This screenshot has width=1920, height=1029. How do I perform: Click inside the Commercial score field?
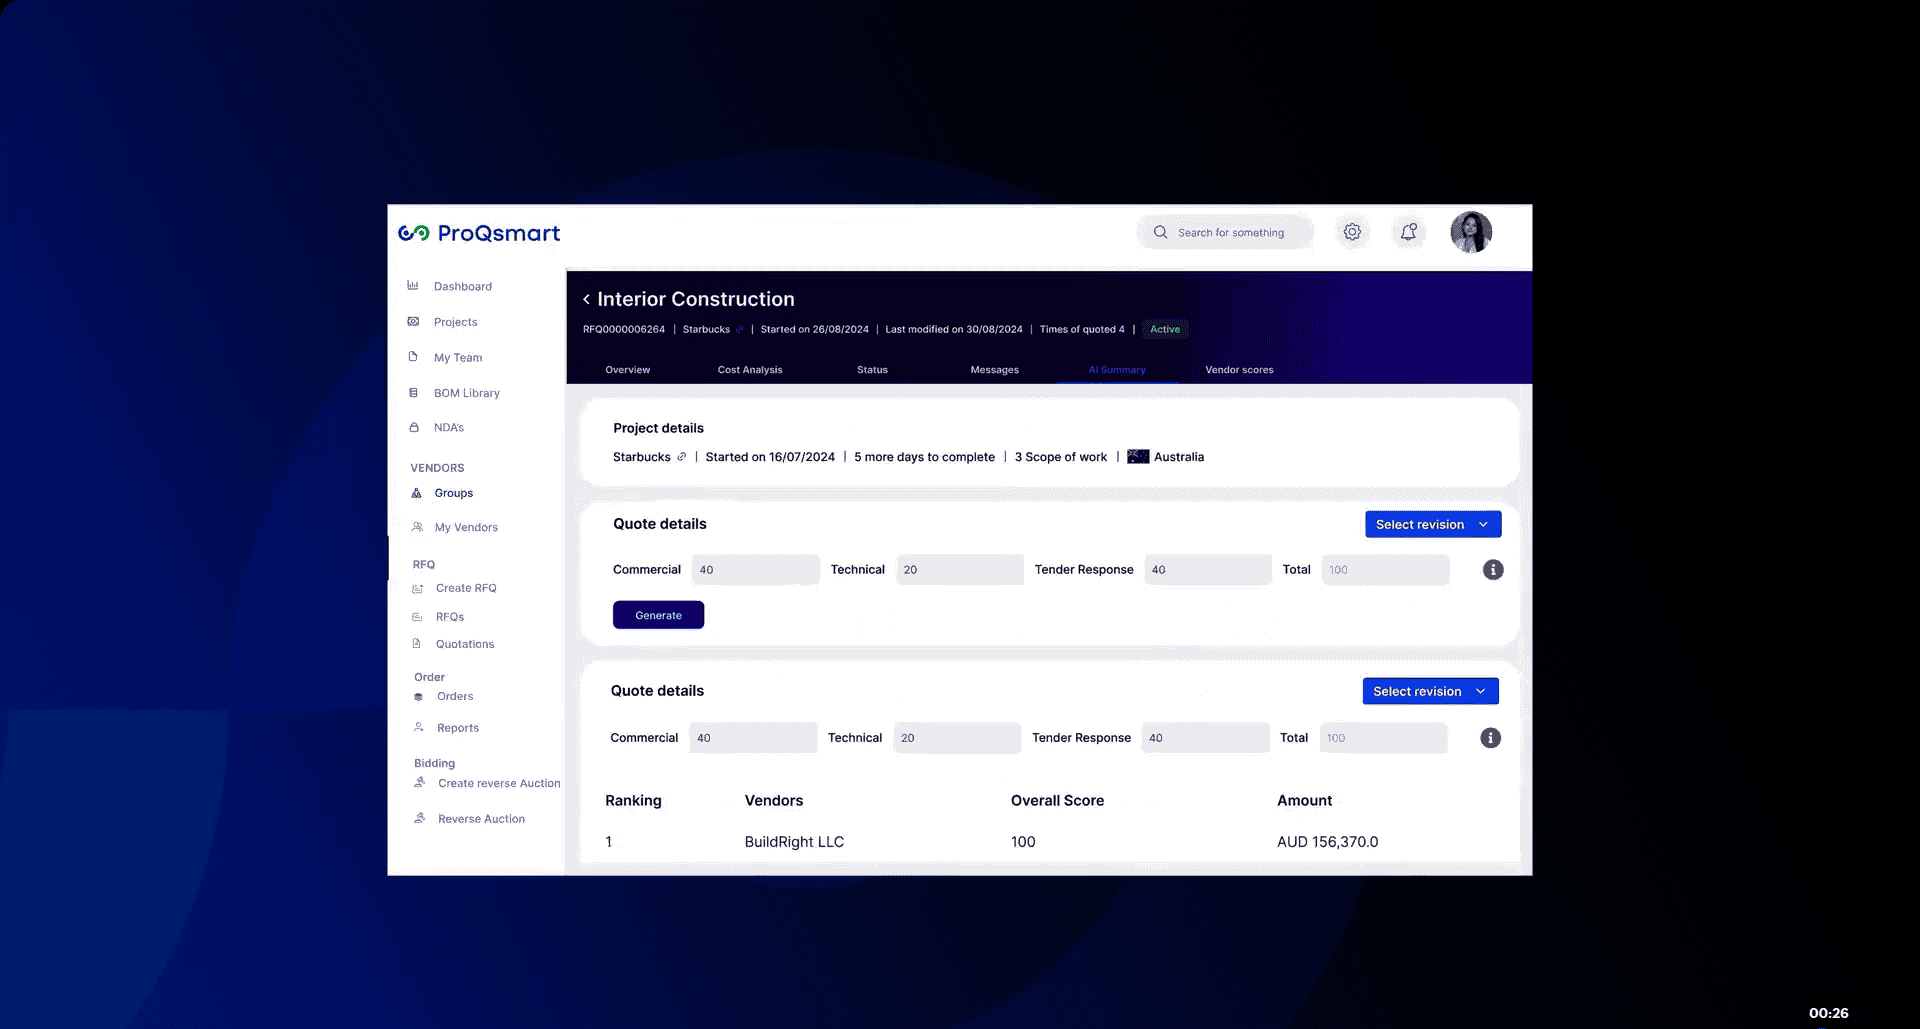click(x=755, y=569)
